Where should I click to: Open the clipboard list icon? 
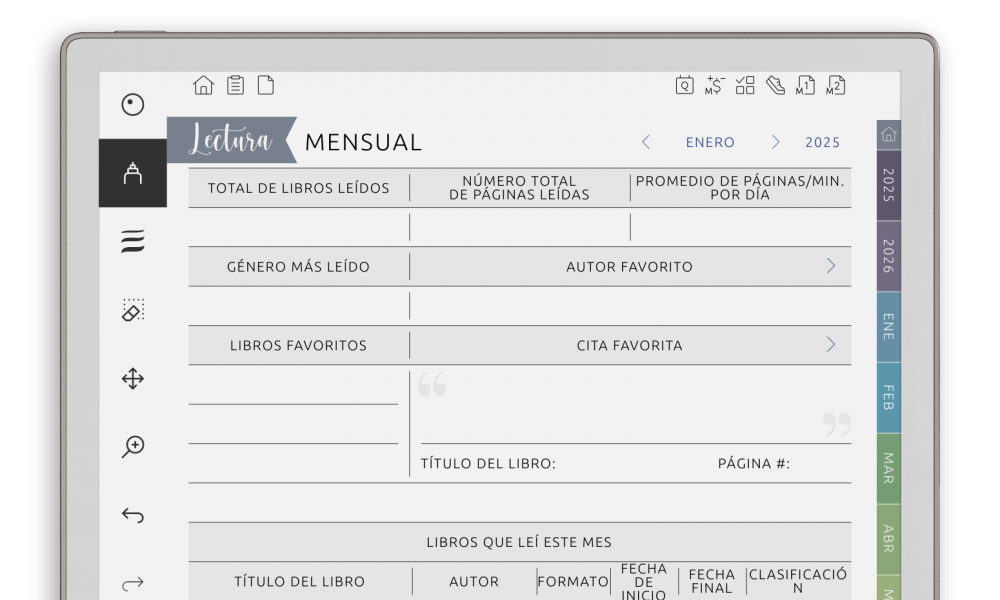pyautogui.click(x=235, y=85)
